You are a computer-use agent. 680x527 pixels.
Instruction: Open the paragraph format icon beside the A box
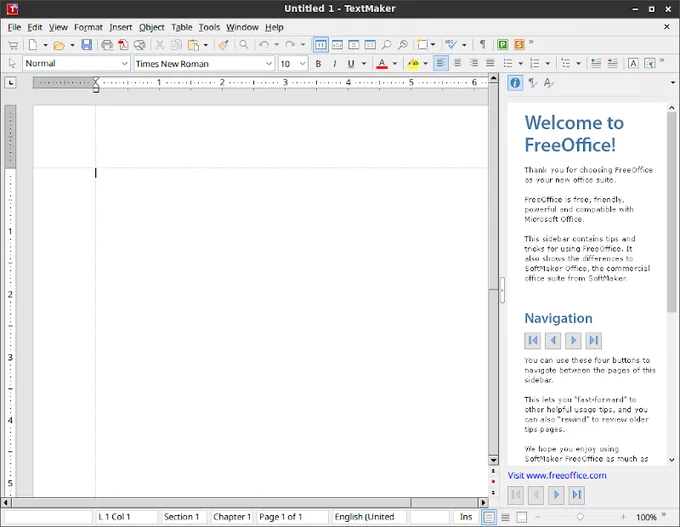[650, 63]
